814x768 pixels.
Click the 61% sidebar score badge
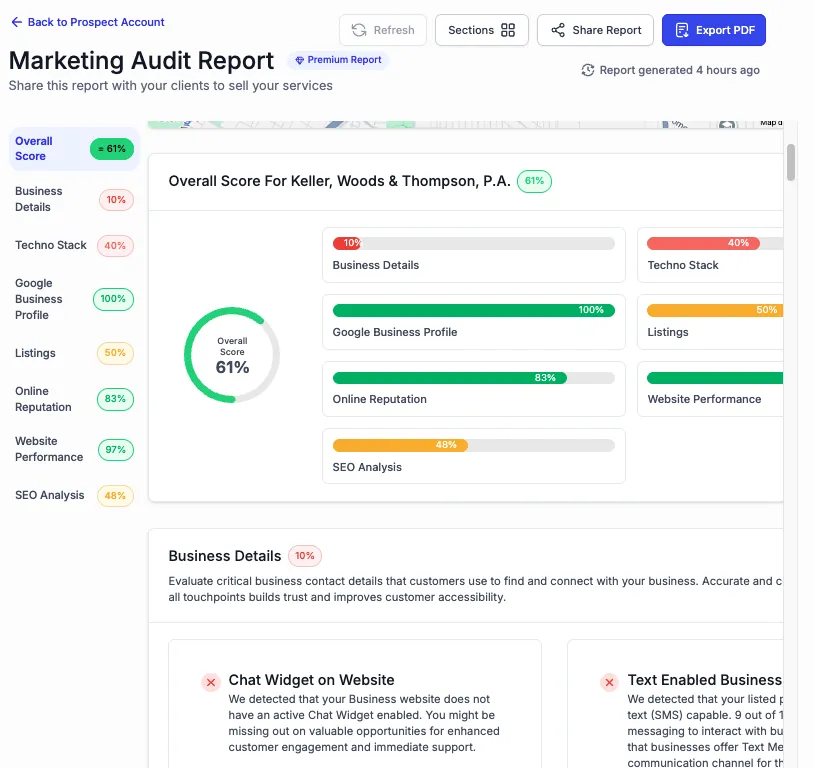coord(112,149)
